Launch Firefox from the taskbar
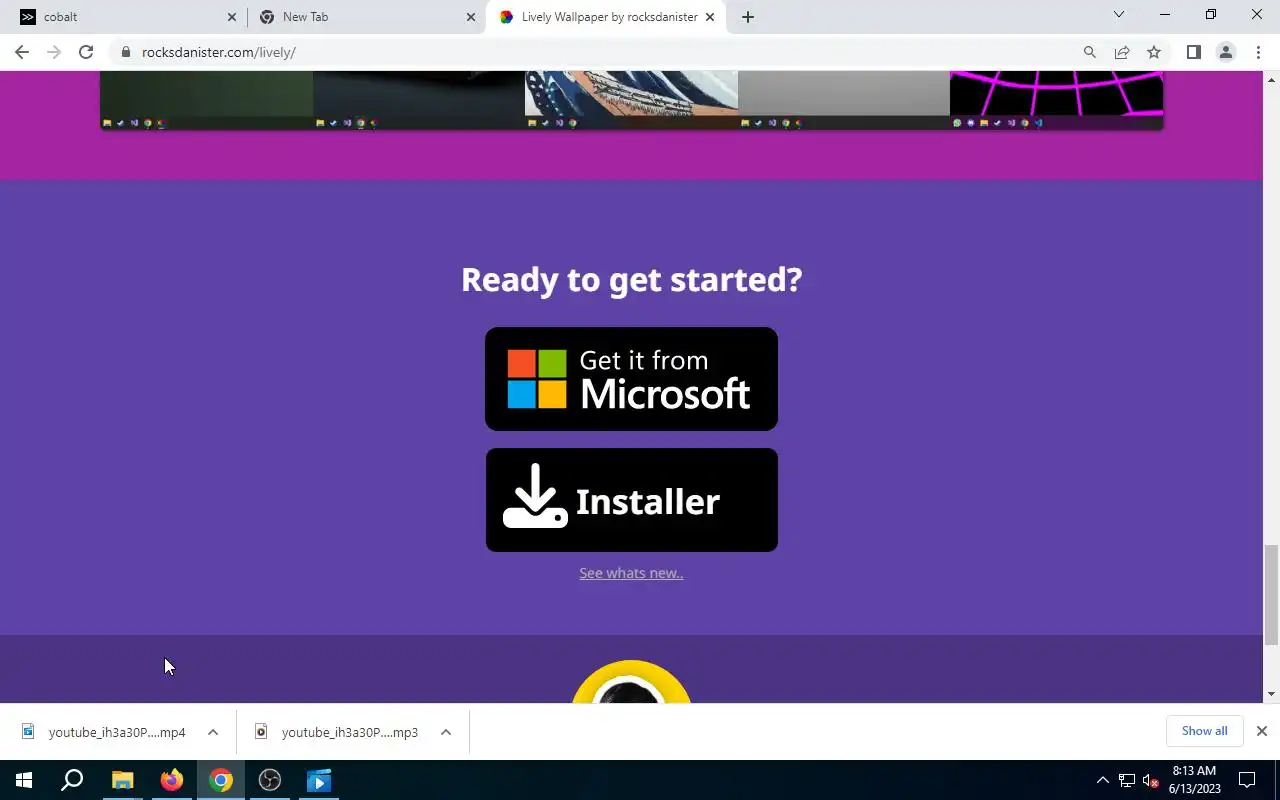The height and width of the screenshot is (800, 1280). click(x=172, y=780)
